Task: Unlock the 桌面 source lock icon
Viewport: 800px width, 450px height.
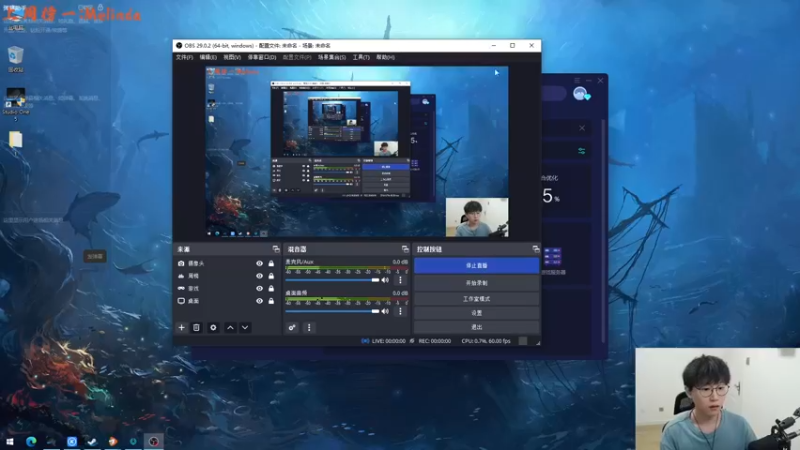Action: (271, 301)
